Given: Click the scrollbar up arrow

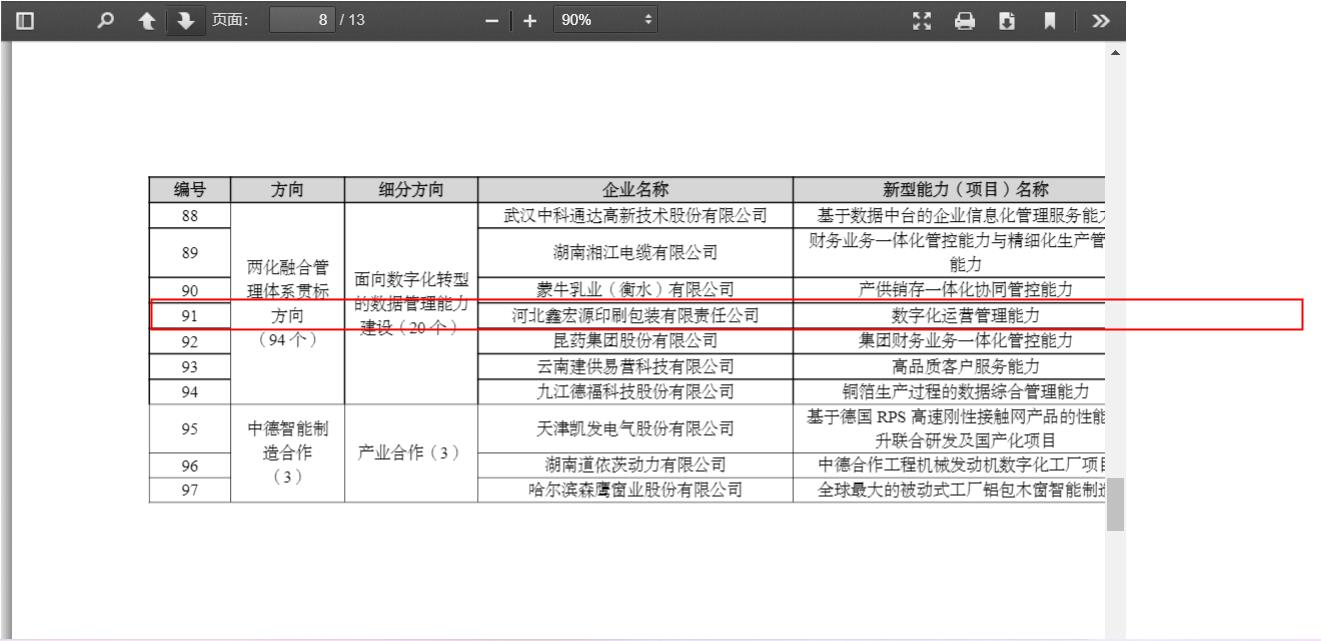Looking at the screenshot, I should click(1115, 51).
